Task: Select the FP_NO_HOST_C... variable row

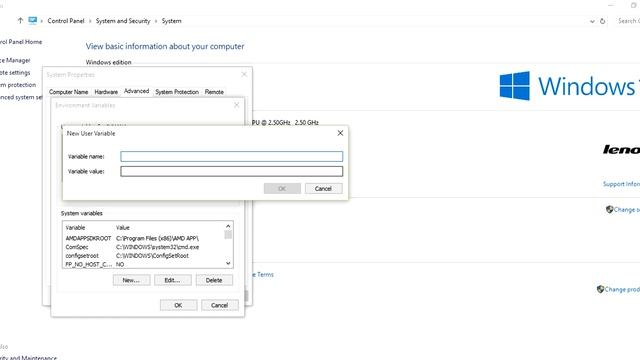Action: pos(144,264)
